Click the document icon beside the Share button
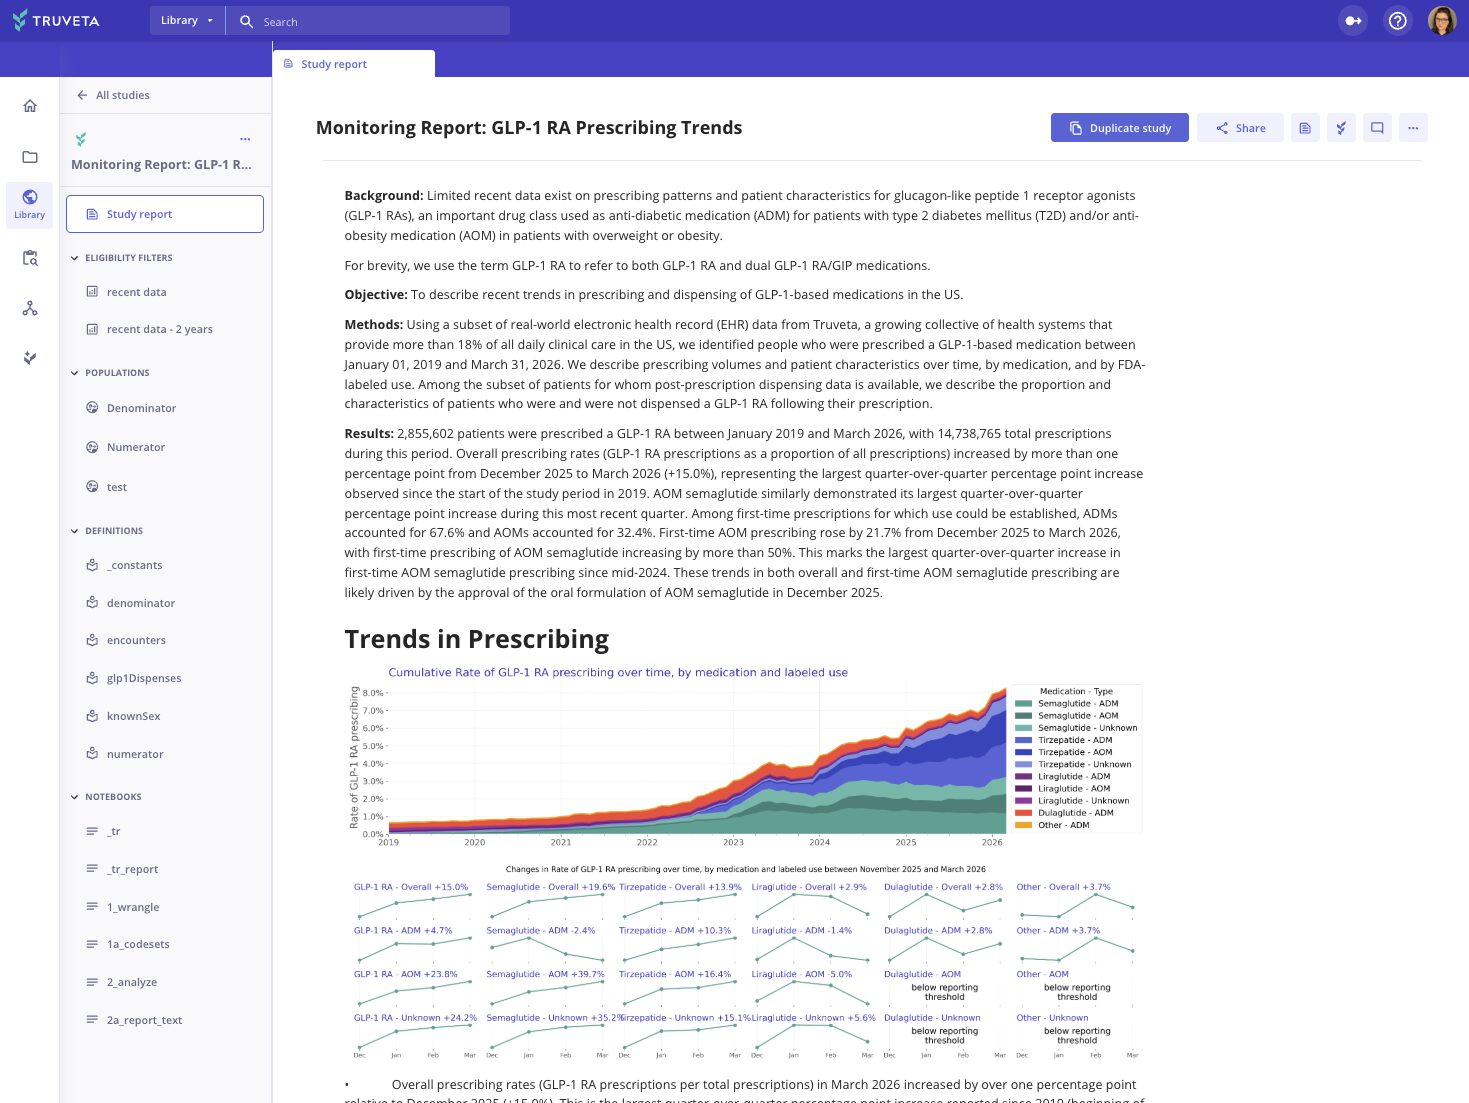1469x1103 pixels. click(1305, 127)
